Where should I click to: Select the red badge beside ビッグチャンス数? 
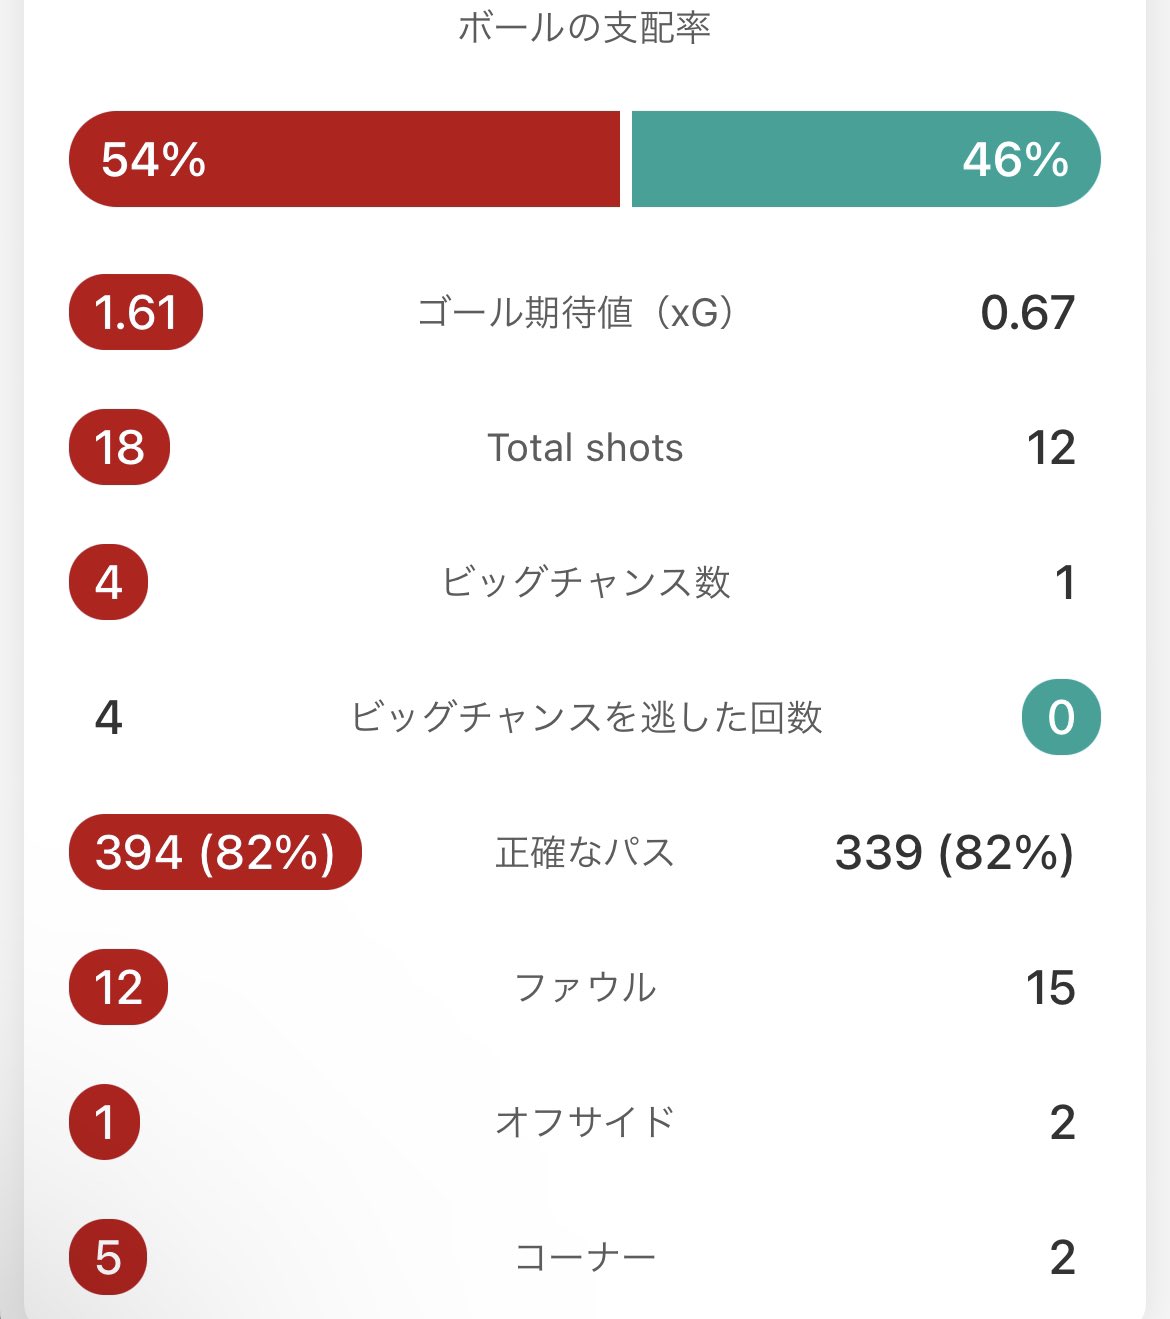coord(108,582)
